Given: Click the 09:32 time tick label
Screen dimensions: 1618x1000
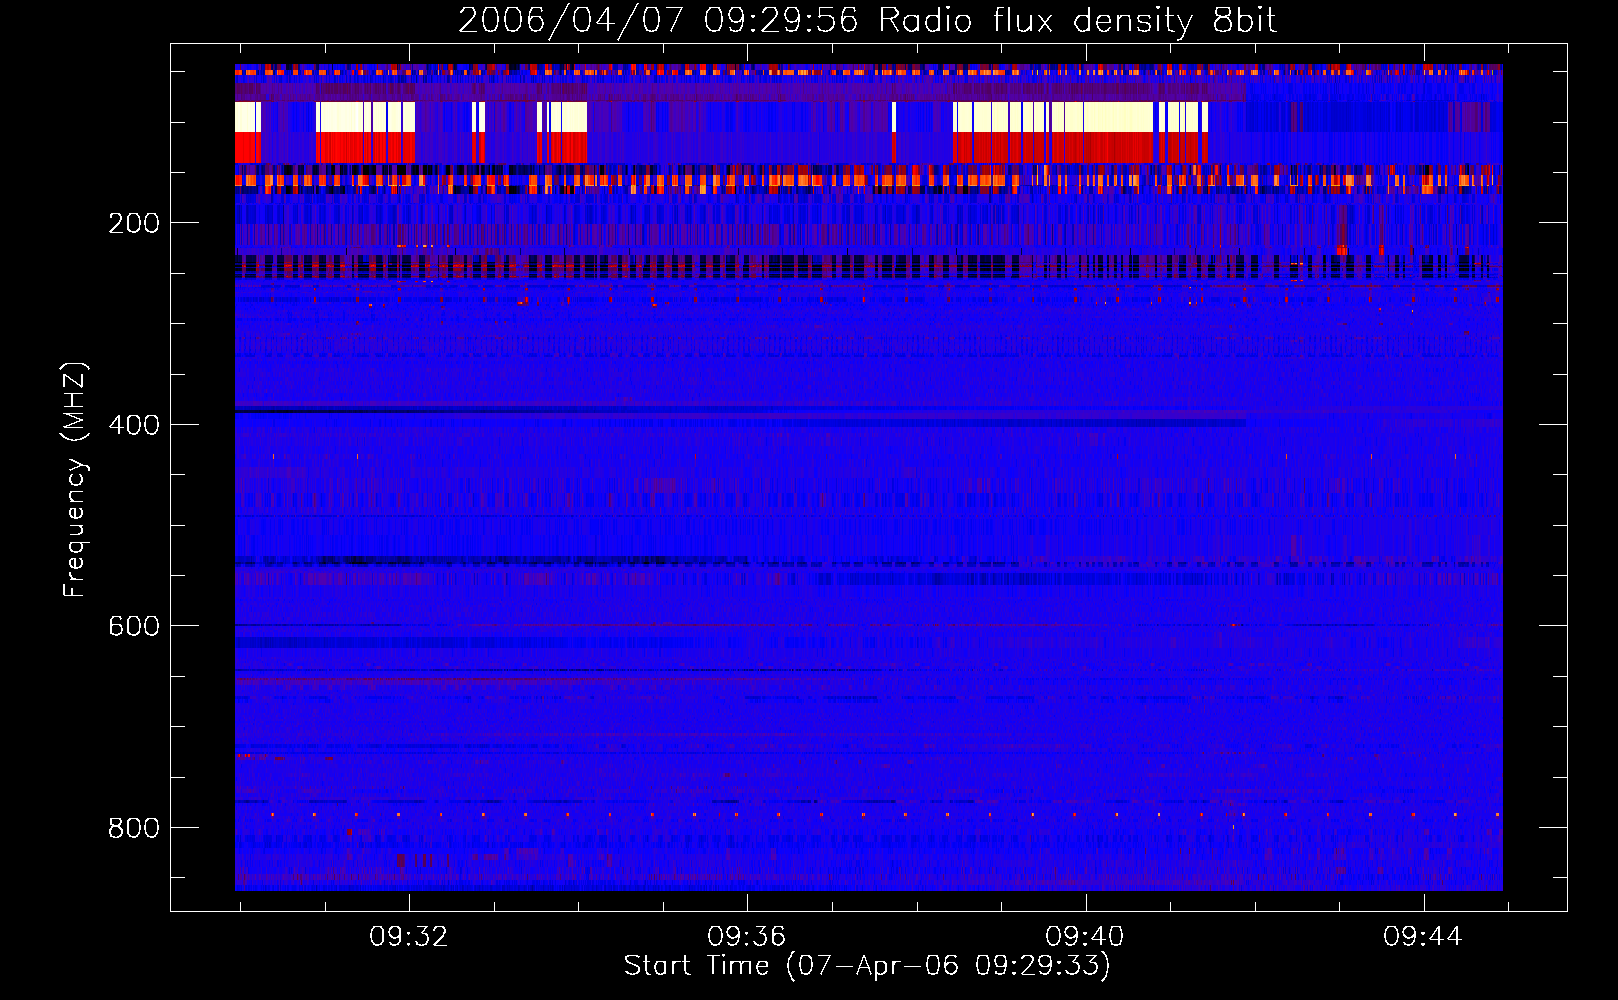Looking at the screenshot, I should click(x=409, y=937).
